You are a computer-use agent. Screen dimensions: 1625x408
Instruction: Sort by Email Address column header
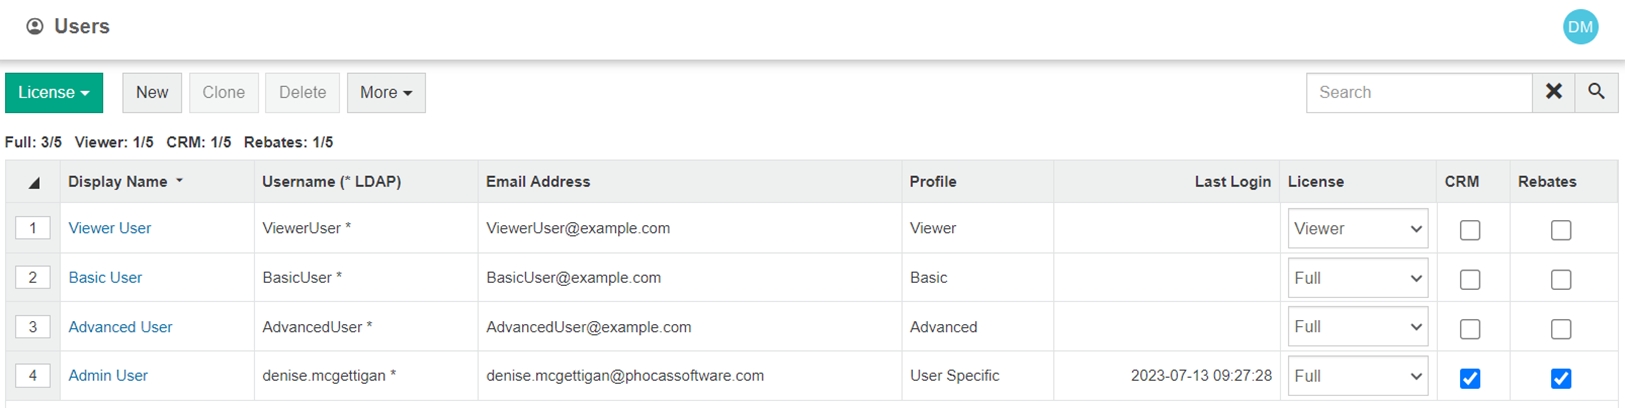538,182
